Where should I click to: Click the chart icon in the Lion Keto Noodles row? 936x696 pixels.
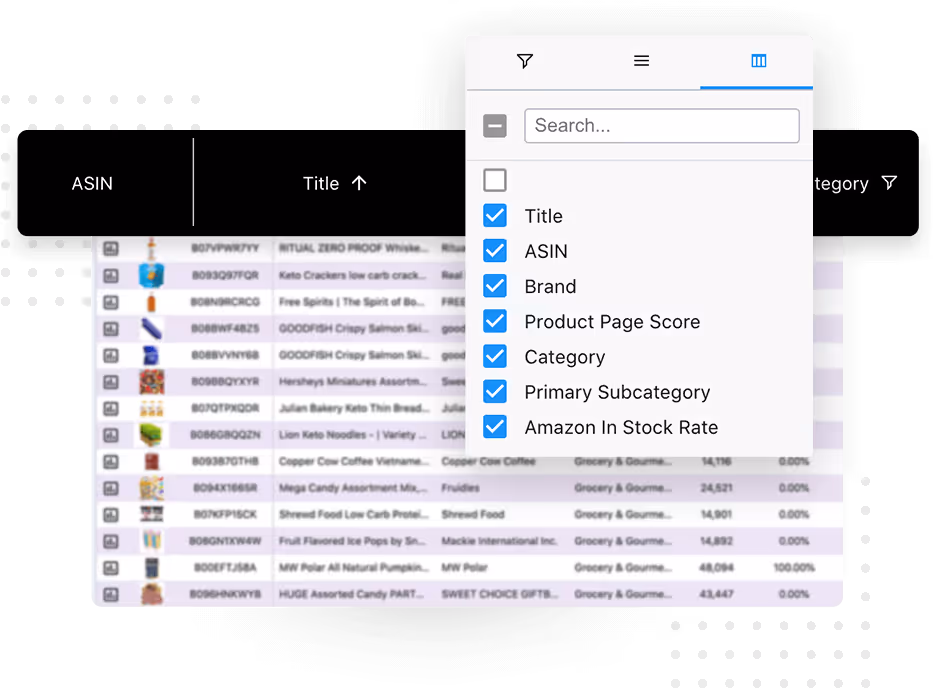click(x=111, y=435)
